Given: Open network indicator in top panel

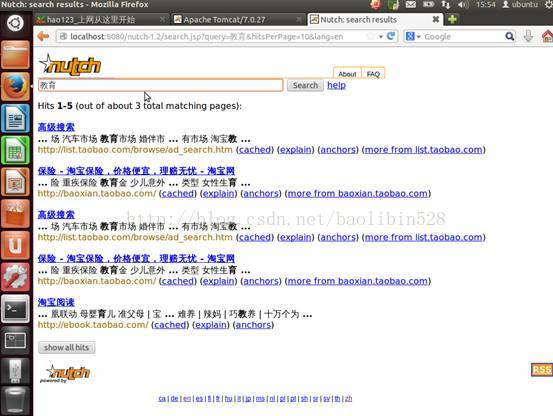Looking at the screenshot, I should (446, 5).
